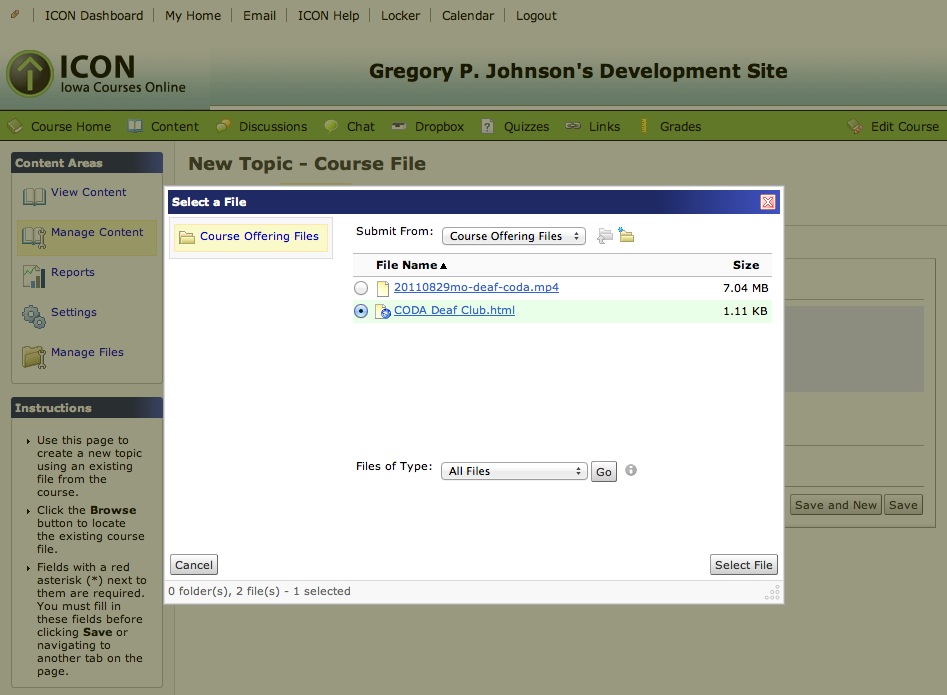Open the Submit From dropdown
Screen dimensions: 947x695
click(x=513, y=236)
